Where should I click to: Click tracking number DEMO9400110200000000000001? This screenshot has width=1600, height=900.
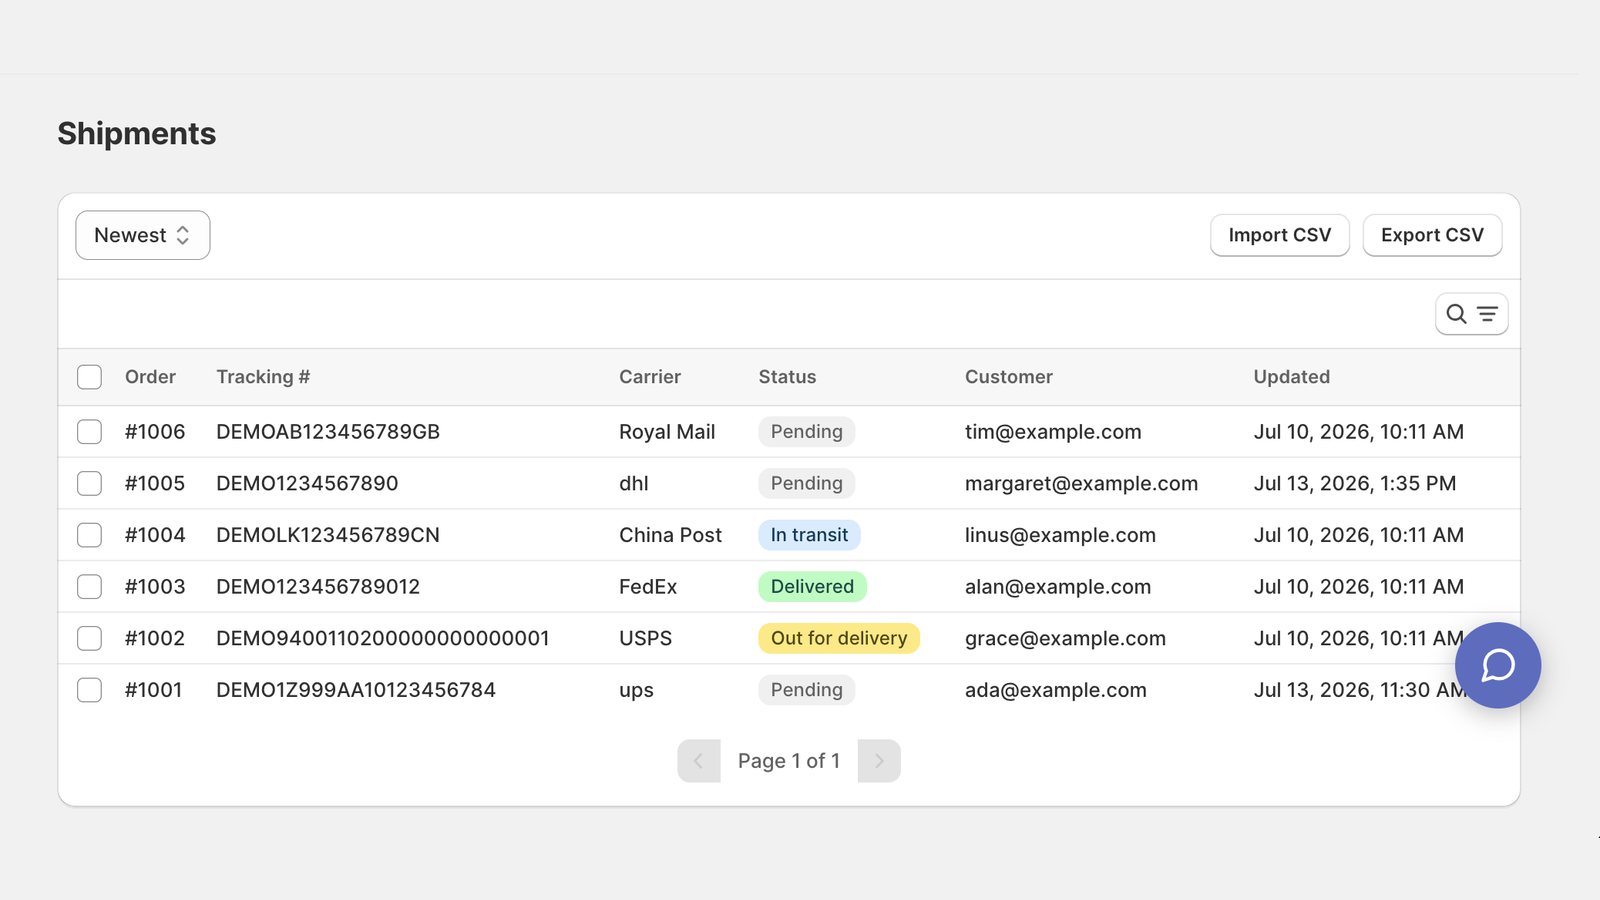click(383, 638)
